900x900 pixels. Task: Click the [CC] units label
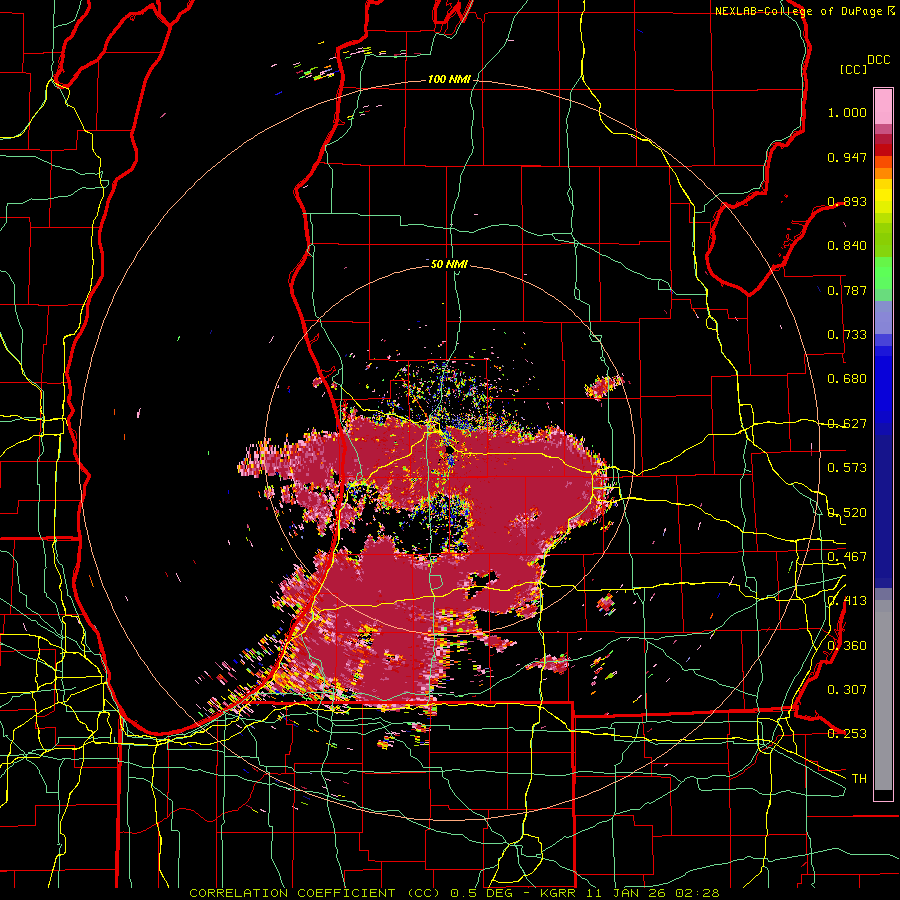tap(854, 69)
